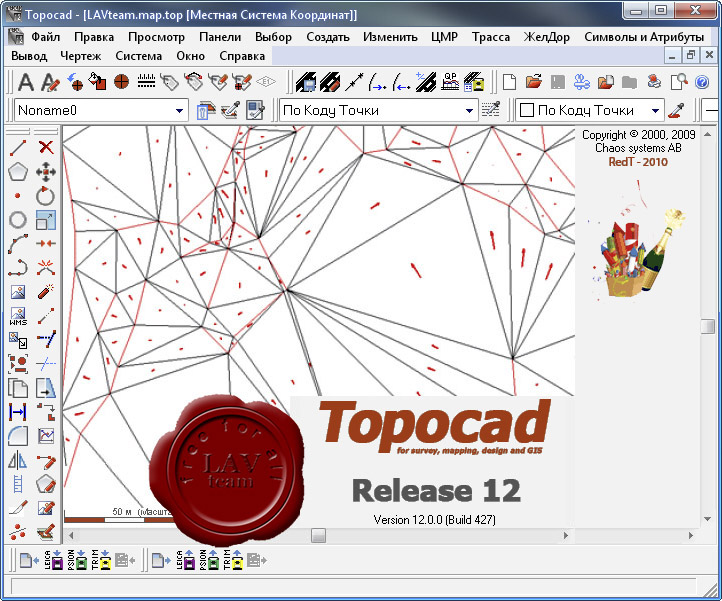Open the ЖелДор menu

pos(547,37)
